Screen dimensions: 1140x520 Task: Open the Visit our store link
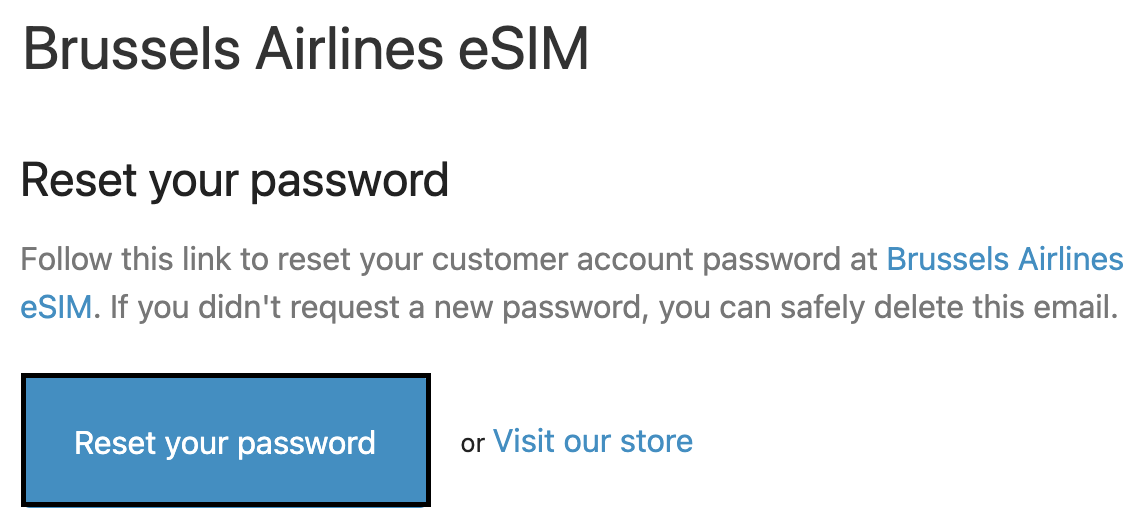pyautogui.click(x=592, y=441)
